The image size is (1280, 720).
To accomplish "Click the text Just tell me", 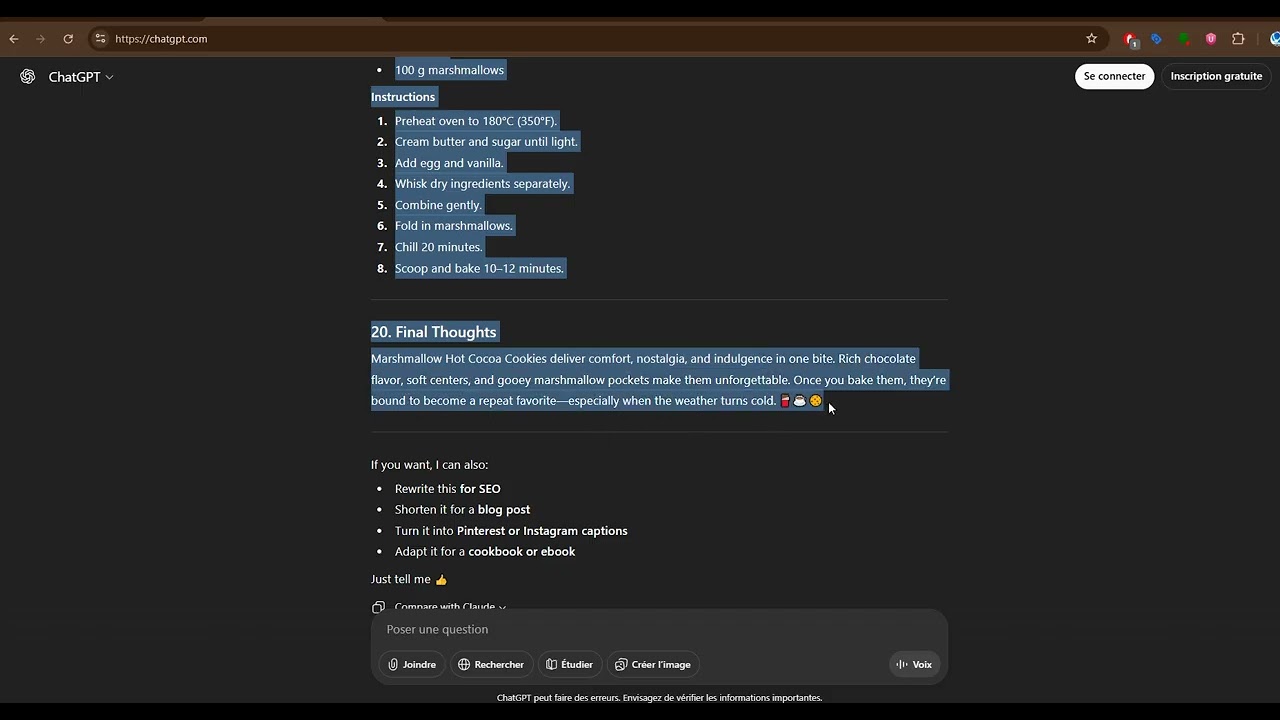I will (401, 579).
